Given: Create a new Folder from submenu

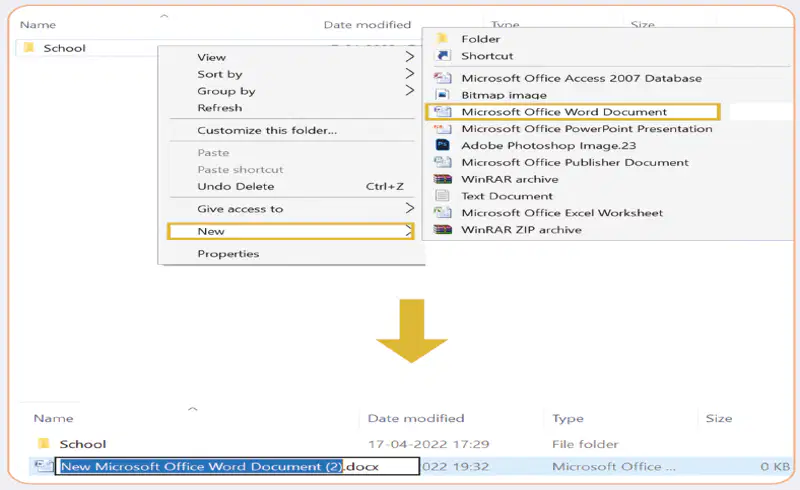Looking at the screenshot, I should tap(481, 39).
